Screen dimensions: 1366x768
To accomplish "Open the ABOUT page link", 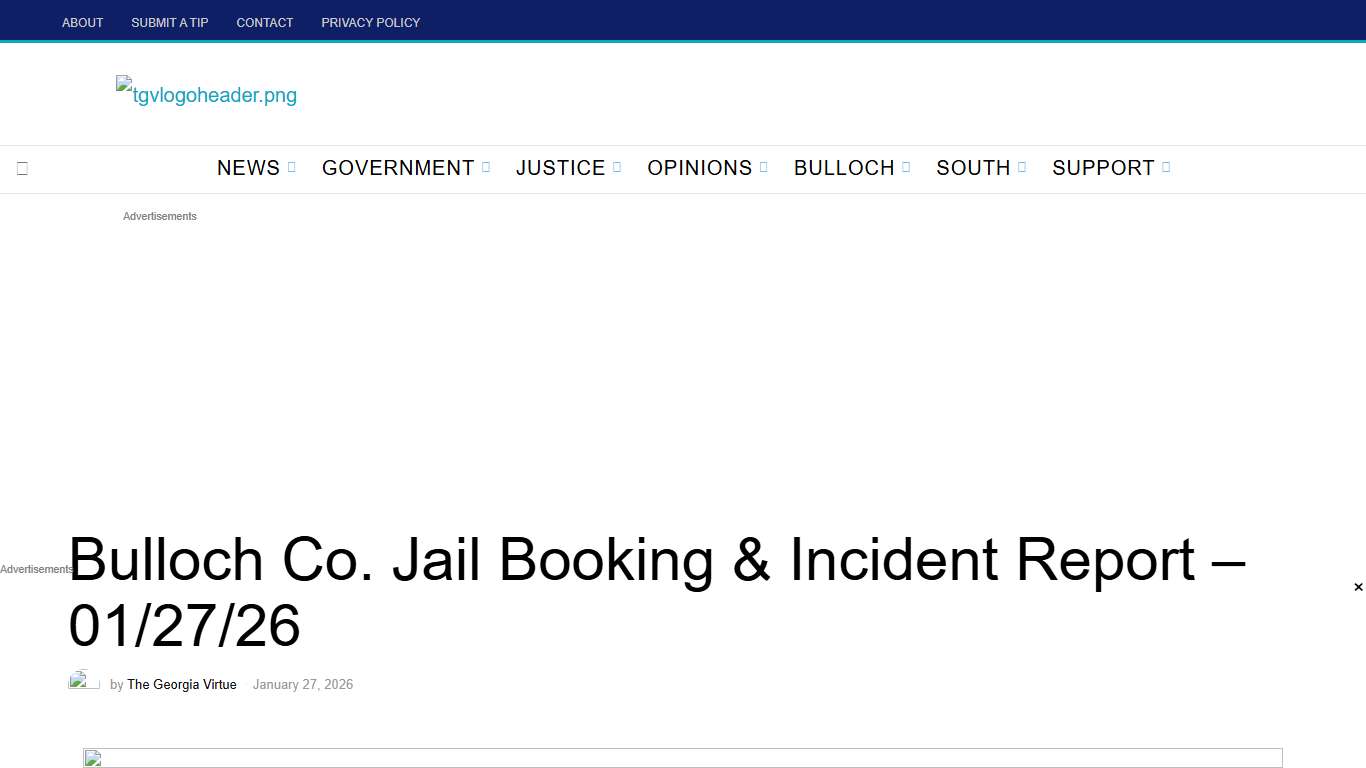I will pyautogui.click(x=82, y=22).
